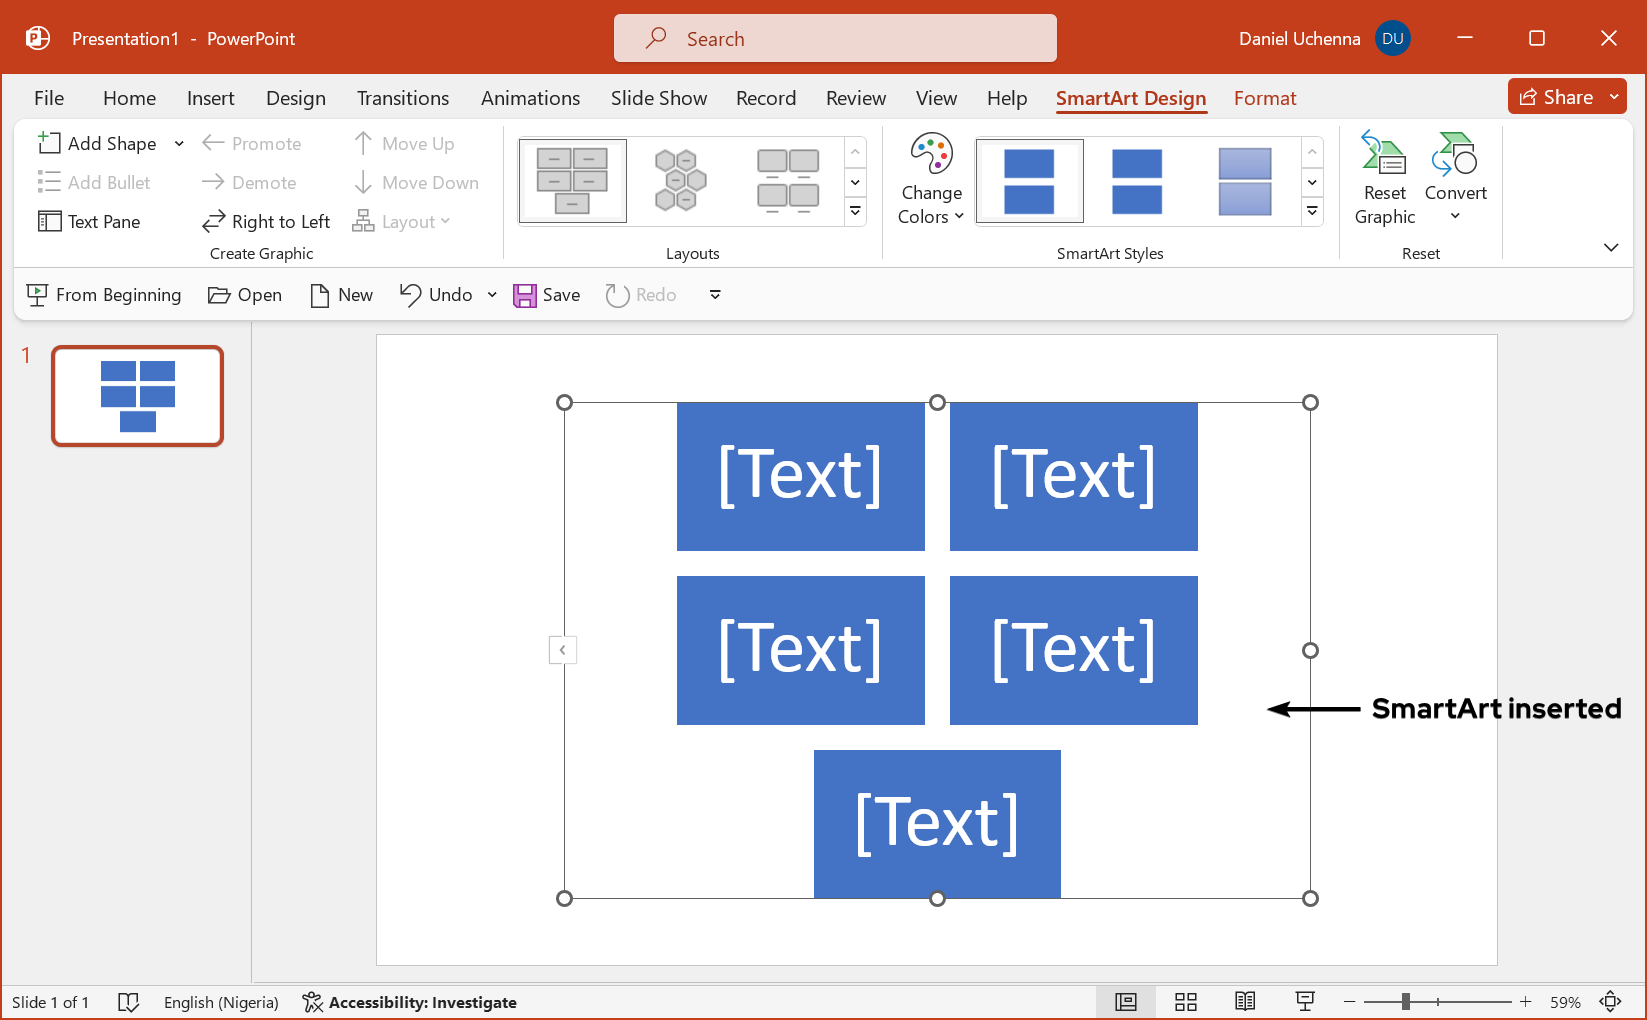The image size is (1647, 1020).
Task: Switch to Normal view in status bar
Action: click(x=1126, y=1002)
